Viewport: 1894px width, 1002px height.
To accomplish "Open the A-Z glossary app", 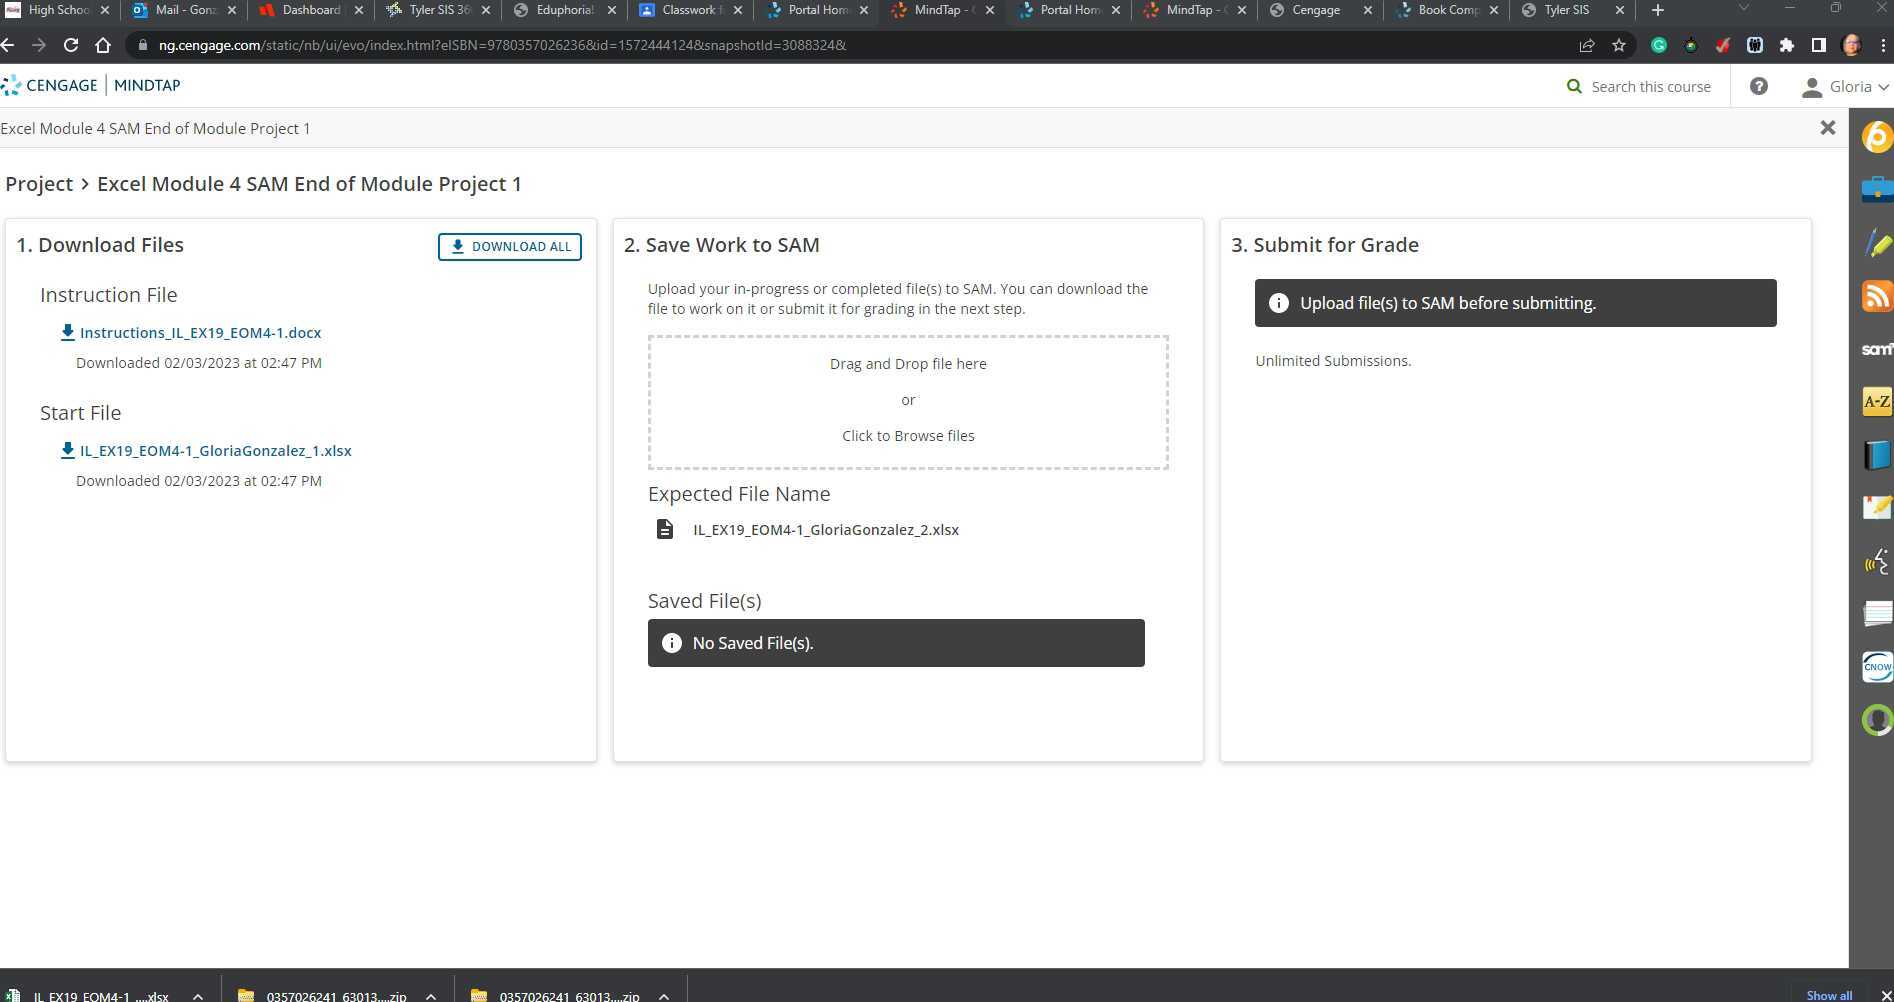I will click(1876, 402).
